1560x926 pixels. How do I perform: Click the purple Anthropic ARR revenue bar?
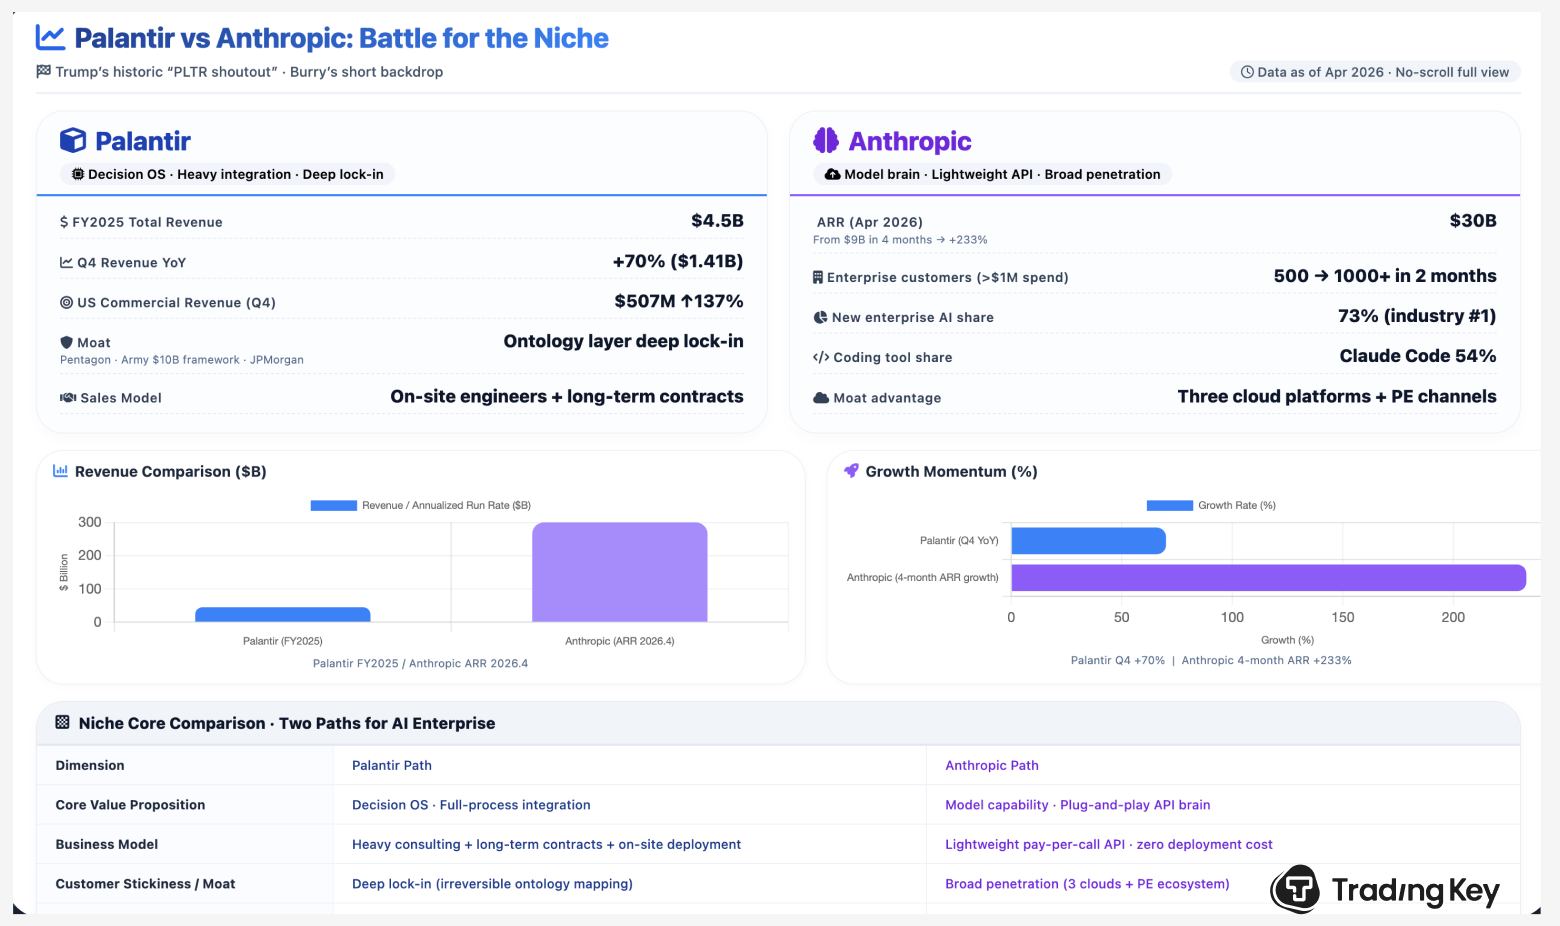point(619,572)
